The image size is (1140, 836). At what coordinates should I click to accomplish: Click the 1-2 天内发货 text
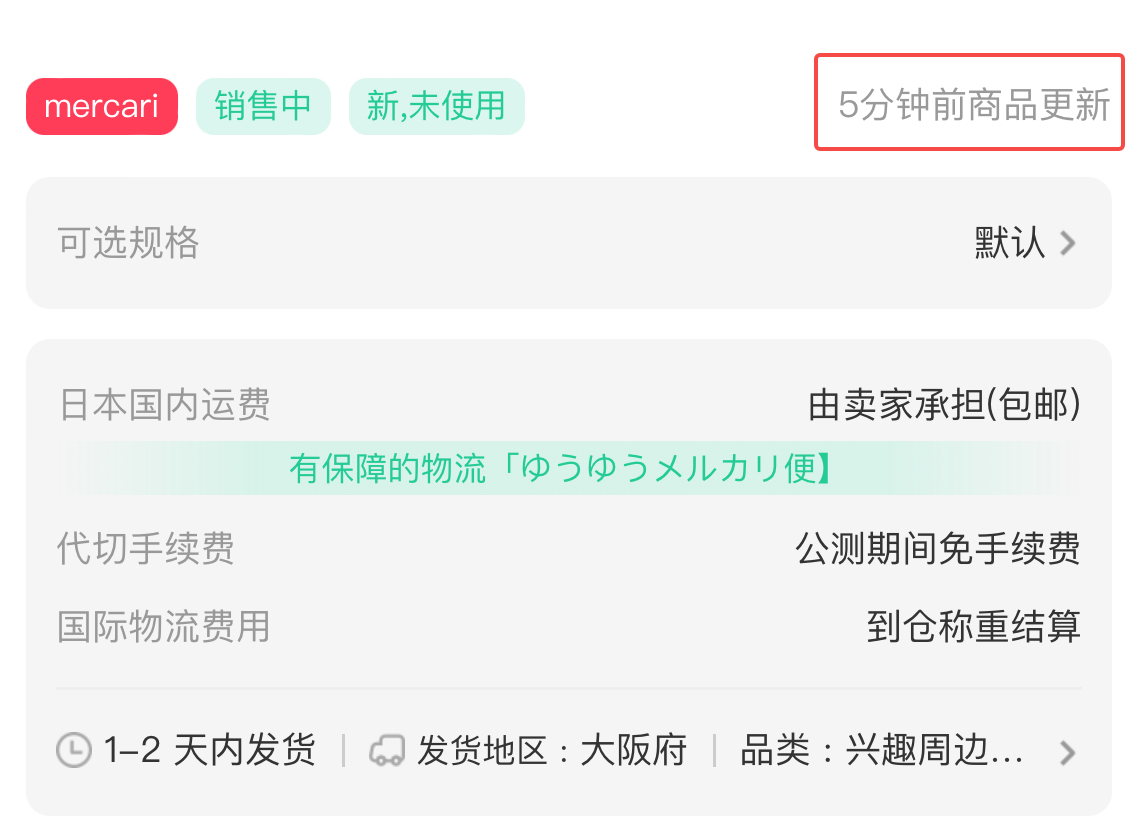[x=209, y=749]
